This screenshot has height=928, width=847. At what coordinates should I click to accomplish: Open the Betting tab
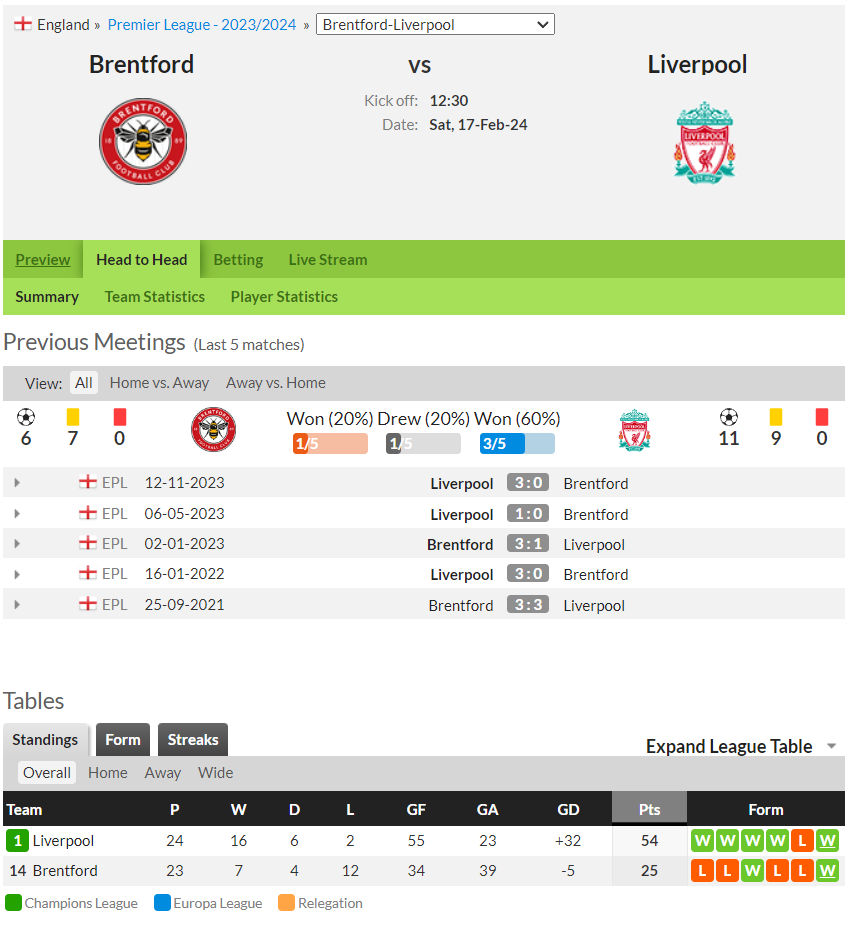pyautogui.click(x=238, y=260)
